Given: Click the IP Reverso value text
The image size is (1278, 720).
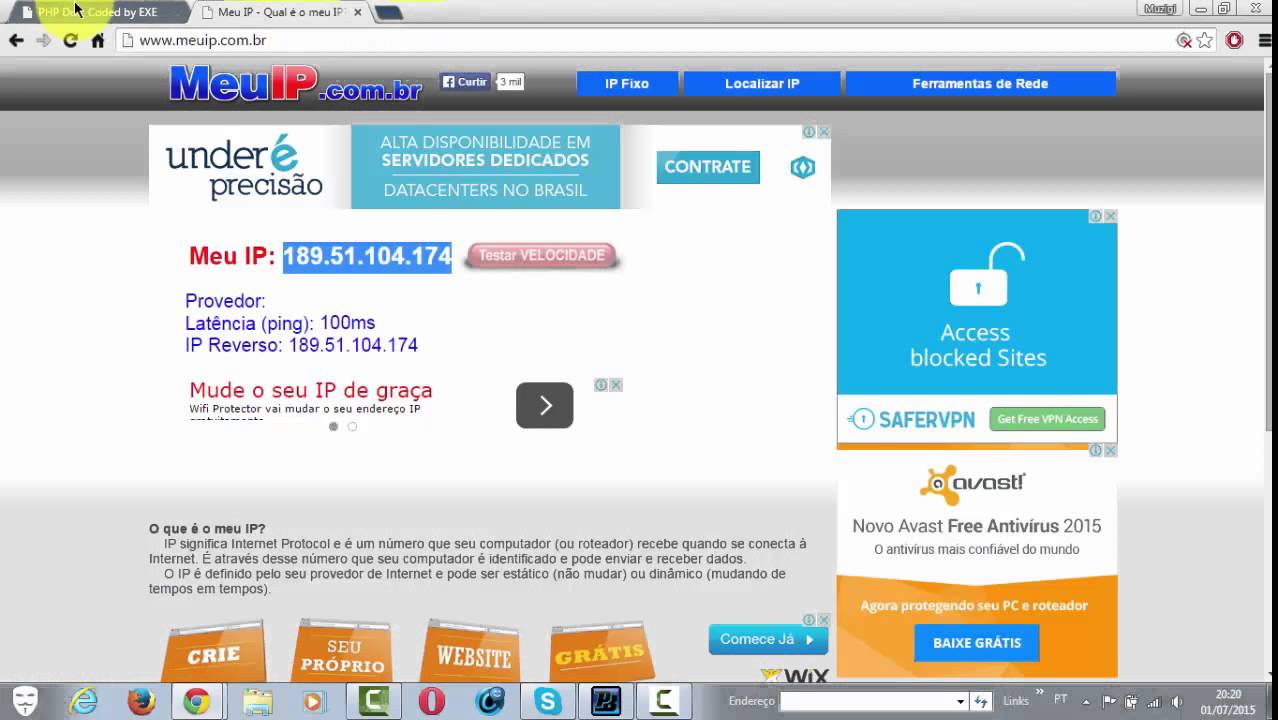Looking at the screenshot, I should (353, 345).
